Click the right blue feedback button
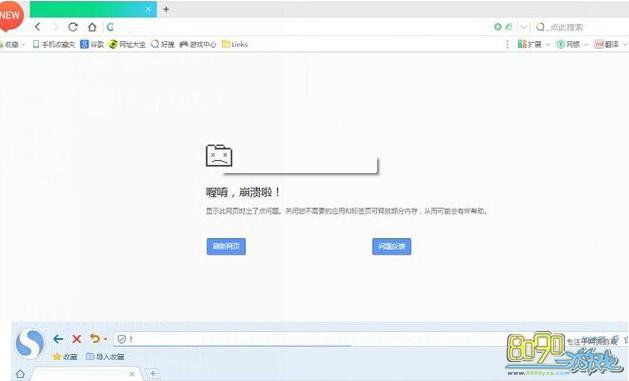 (392, 246)
